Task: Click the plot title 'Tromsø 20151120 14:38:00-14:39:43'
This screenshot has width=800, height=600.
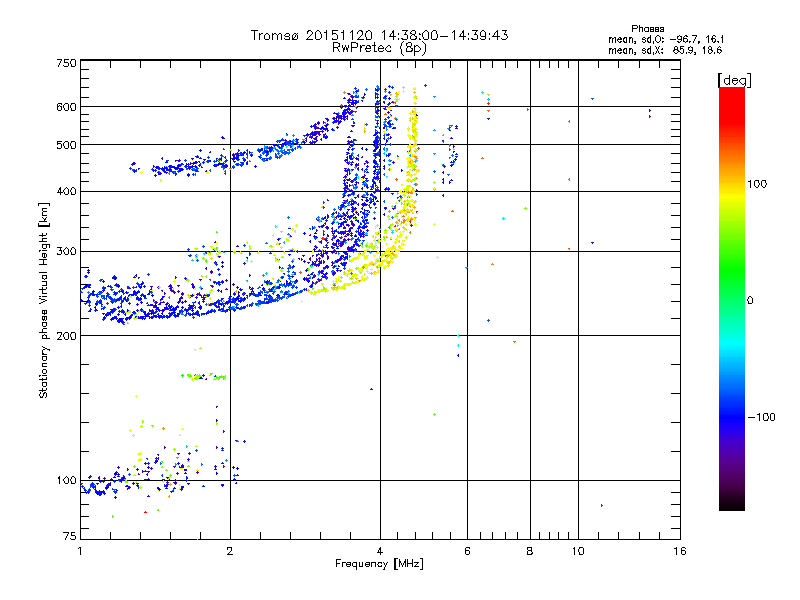Action: click(379, 35)
